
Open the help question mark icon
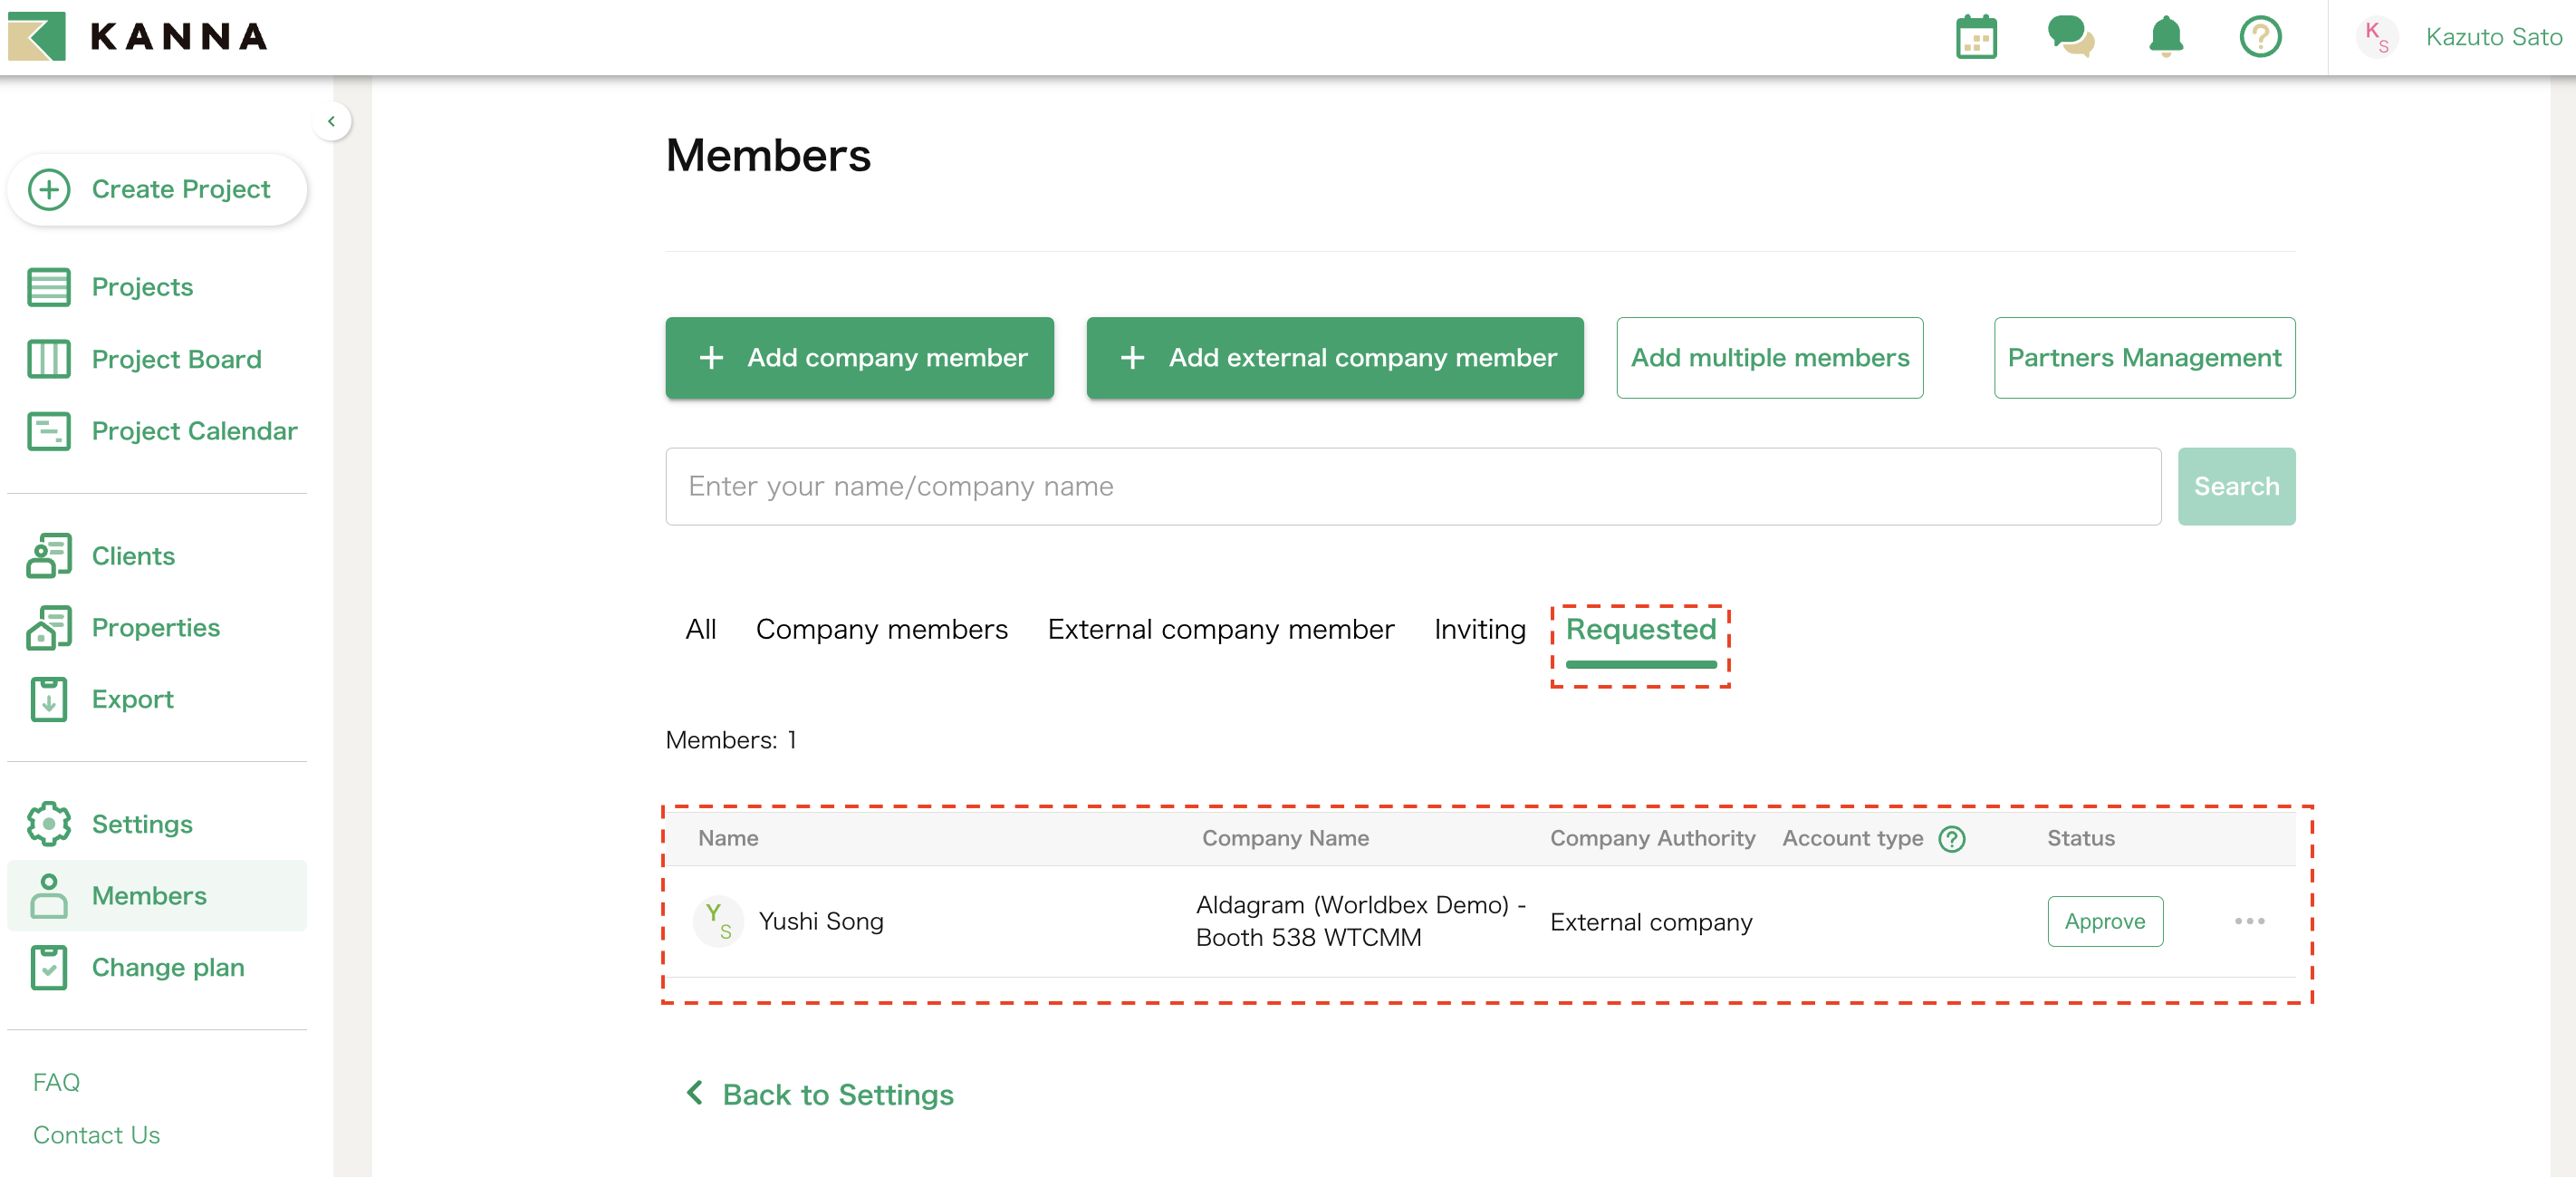tap(2260, 37)
